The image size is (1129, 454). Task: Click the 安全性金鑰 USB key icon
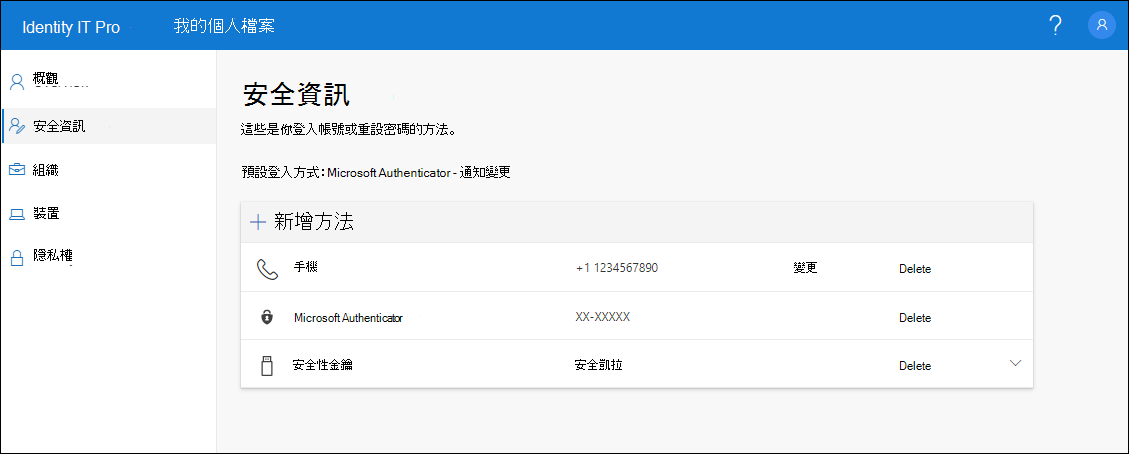pyautogui.click(x=267, y=366)
